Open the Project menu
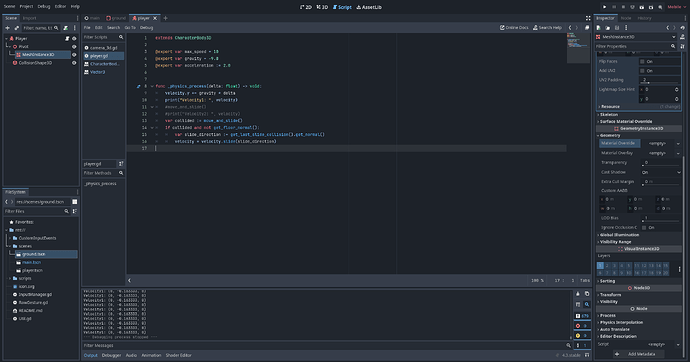The image size is (690, 362). click(x=26, y=7)
